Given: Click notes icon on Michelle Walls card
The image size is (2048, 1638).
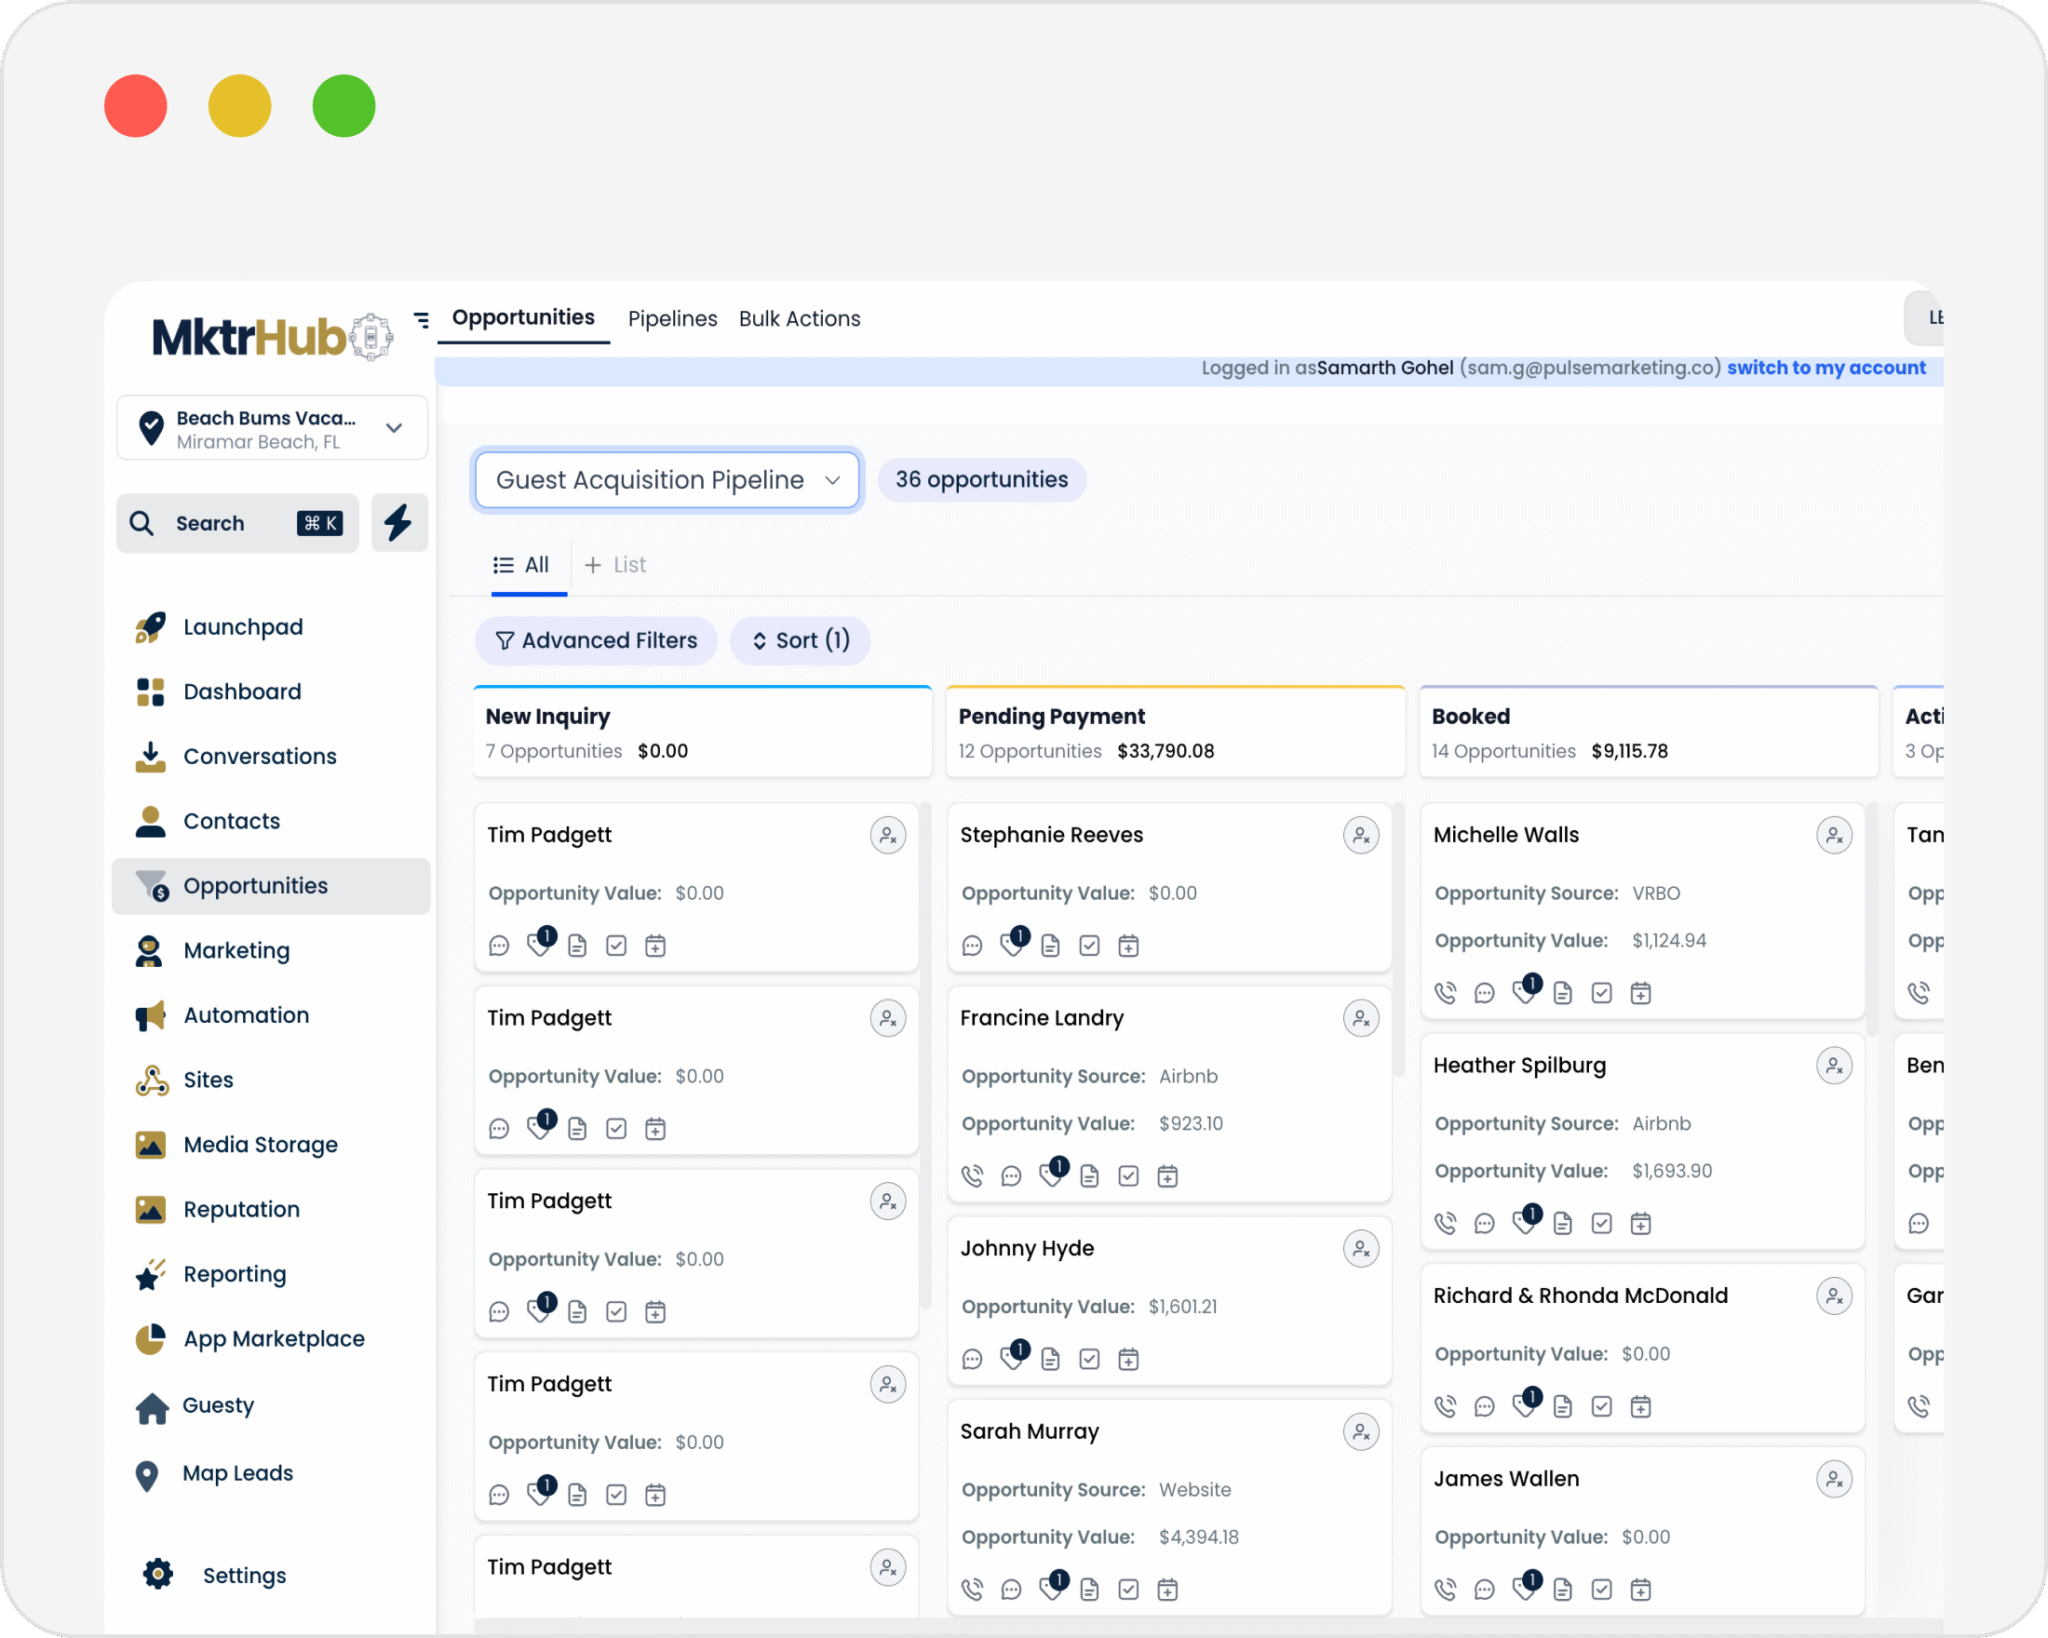Looking at the screenshot, I should 1563,994.
